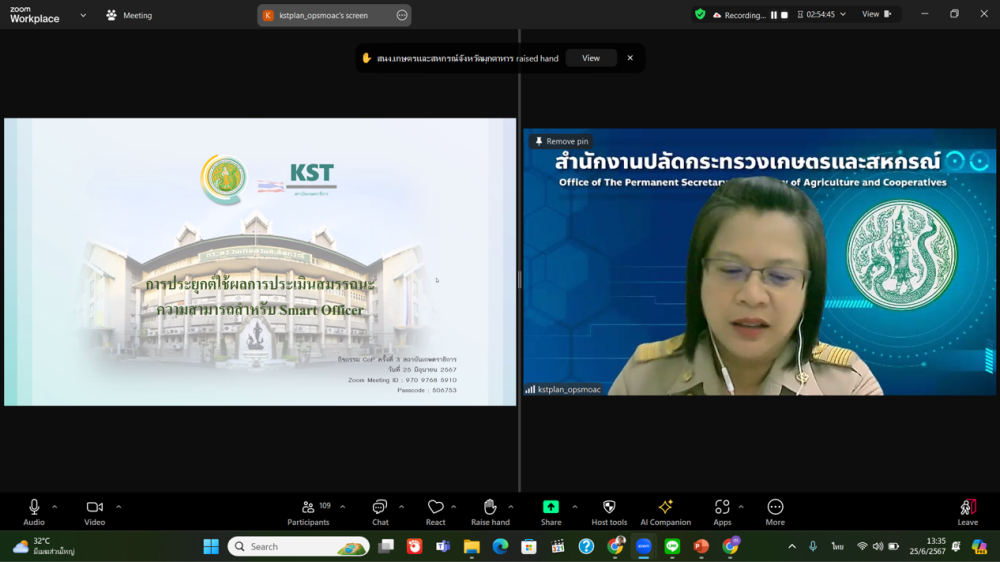1000x562 pixels.
Task: Click the Remove pin button
Action: pos(561,142)
